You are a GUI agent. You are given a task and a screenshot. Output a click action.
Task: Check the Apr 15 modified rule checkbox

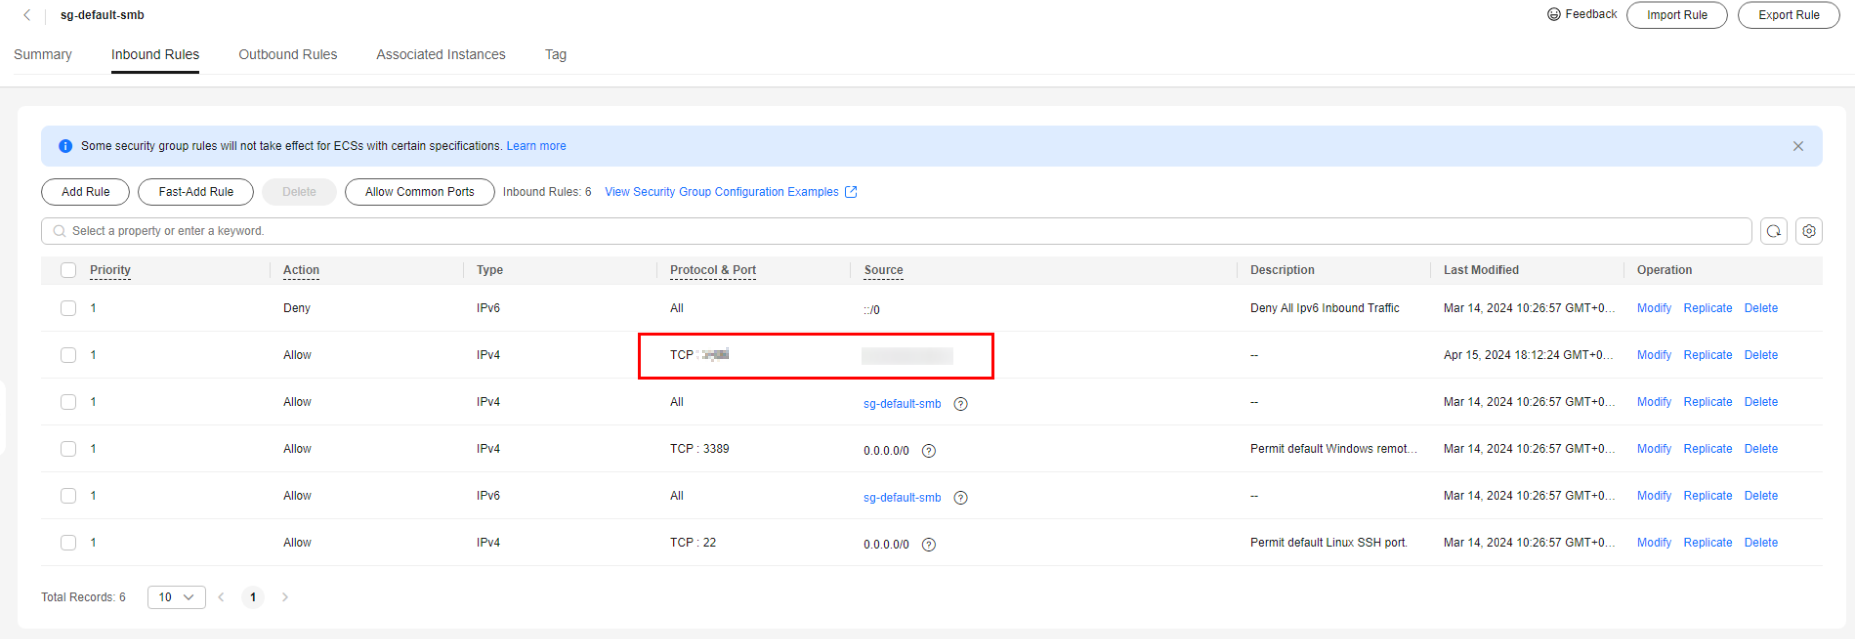coord(68,355)
